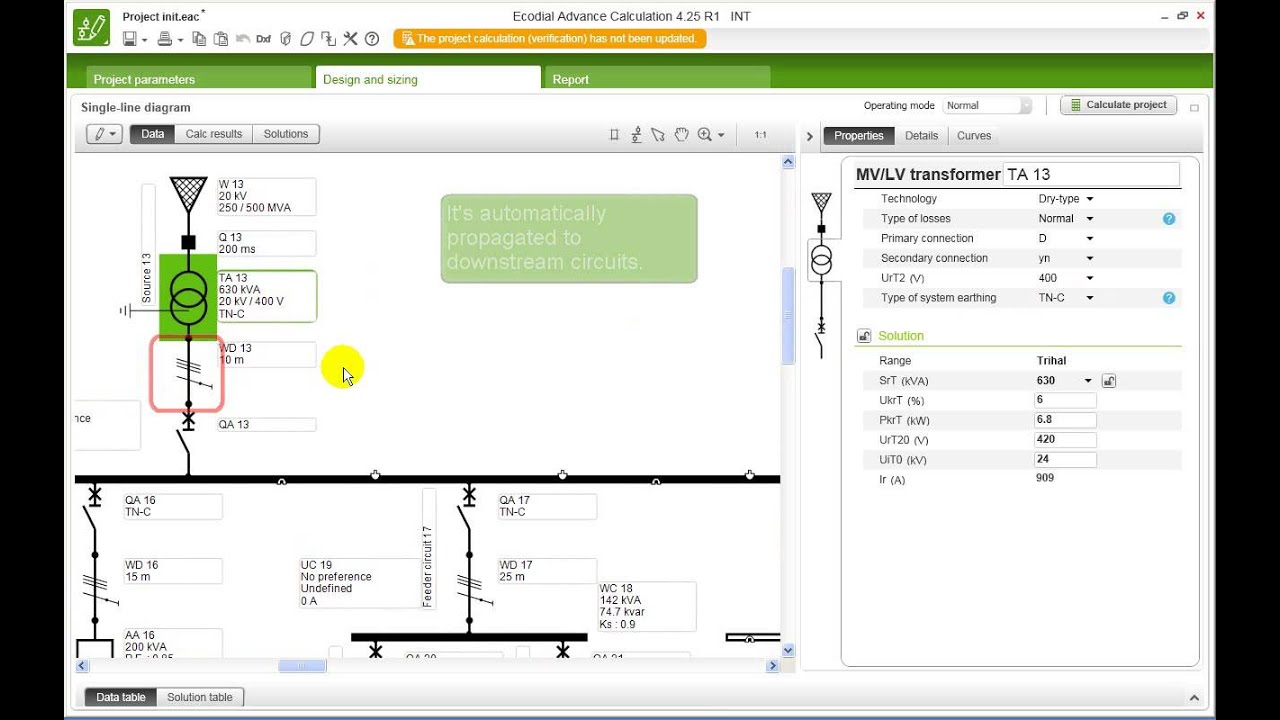Click the Copy icon in the toolbar
This screenshot has width=1280, height=720.
point(199,39)
